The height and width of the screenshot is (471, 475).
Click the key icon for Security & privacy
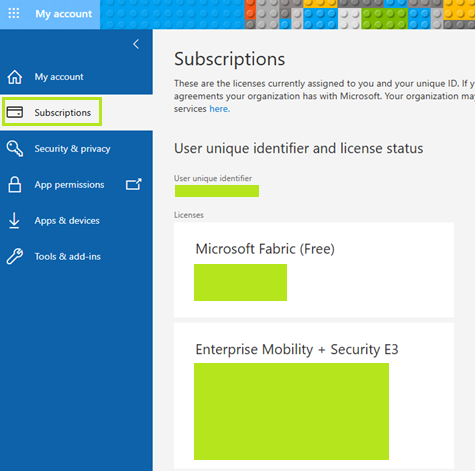click(x=15, y=148)
